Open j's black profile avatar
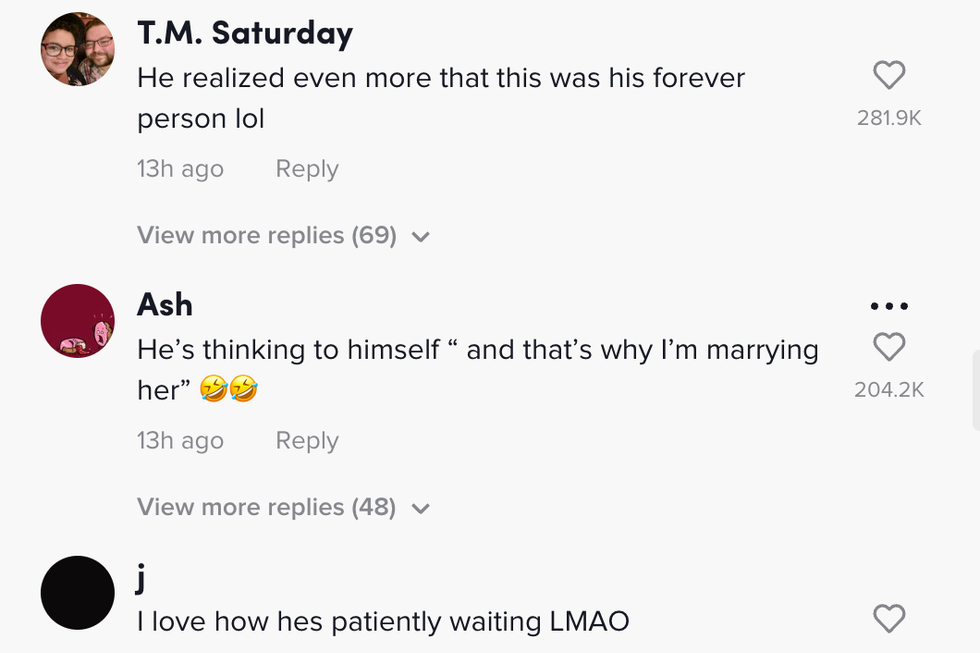The width and height of the screenshot is (980, 653). pos(78,593)
